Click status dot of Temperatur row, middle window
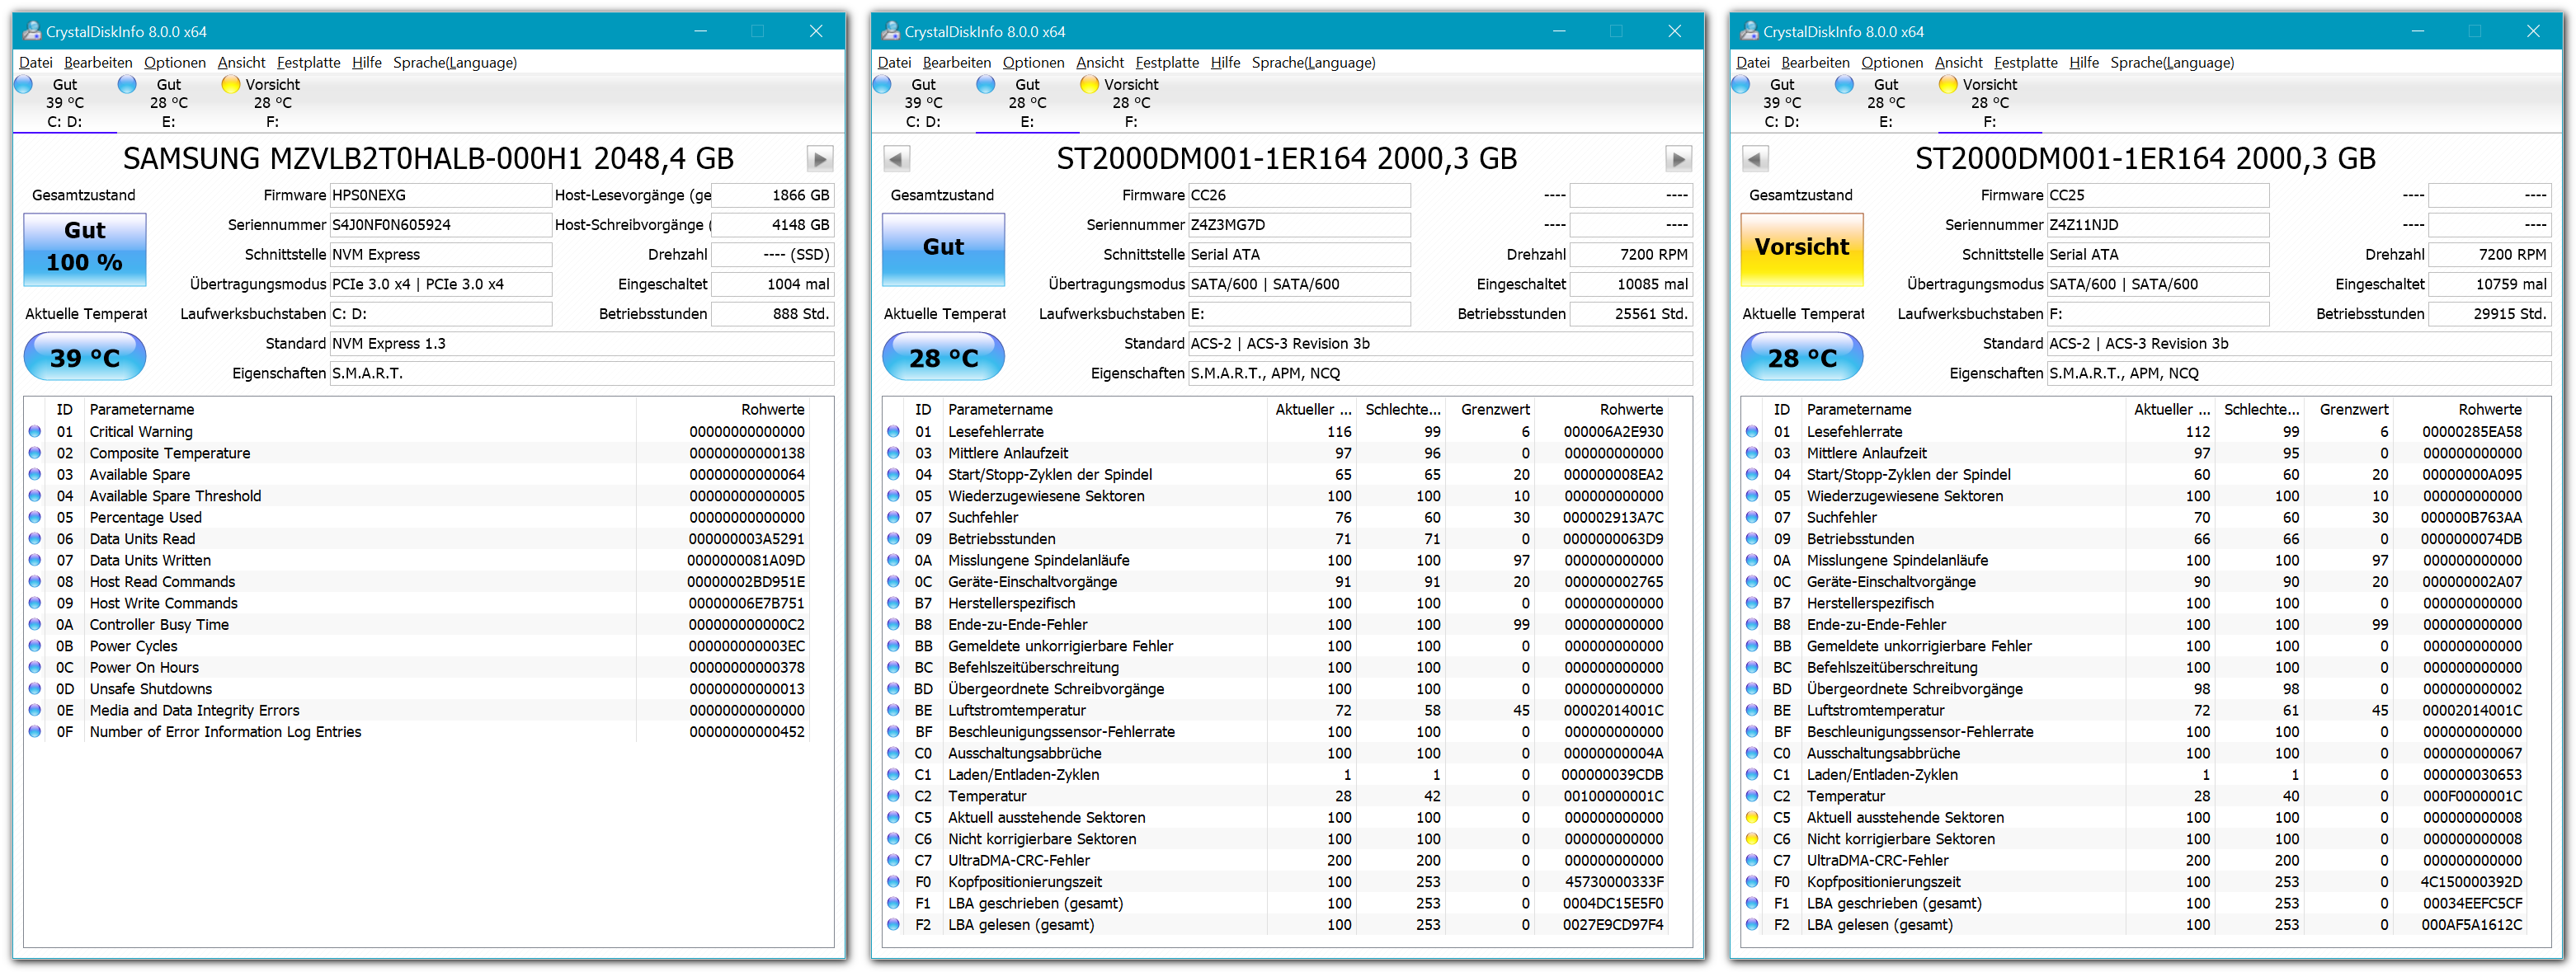Viewport: 2576px width, 972px height. click(893, 796)
